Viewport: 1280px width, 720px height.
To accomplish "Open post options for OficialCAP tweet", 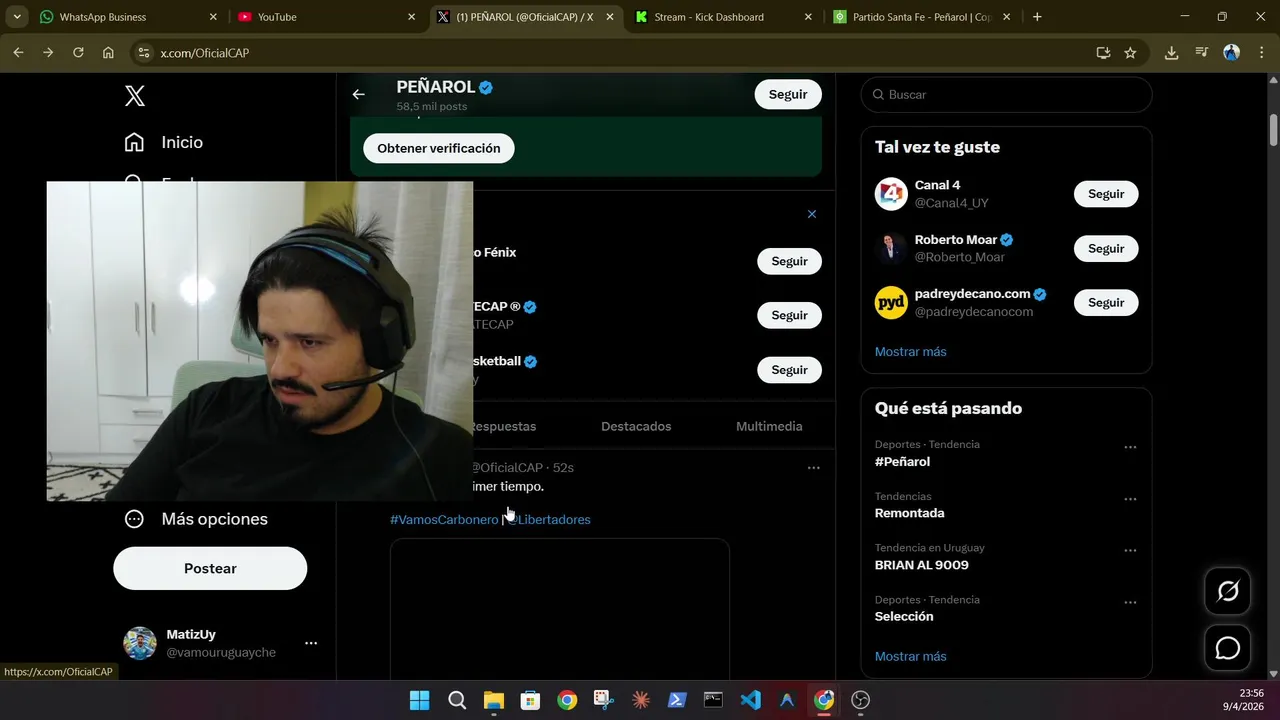I will pos(813,468).
